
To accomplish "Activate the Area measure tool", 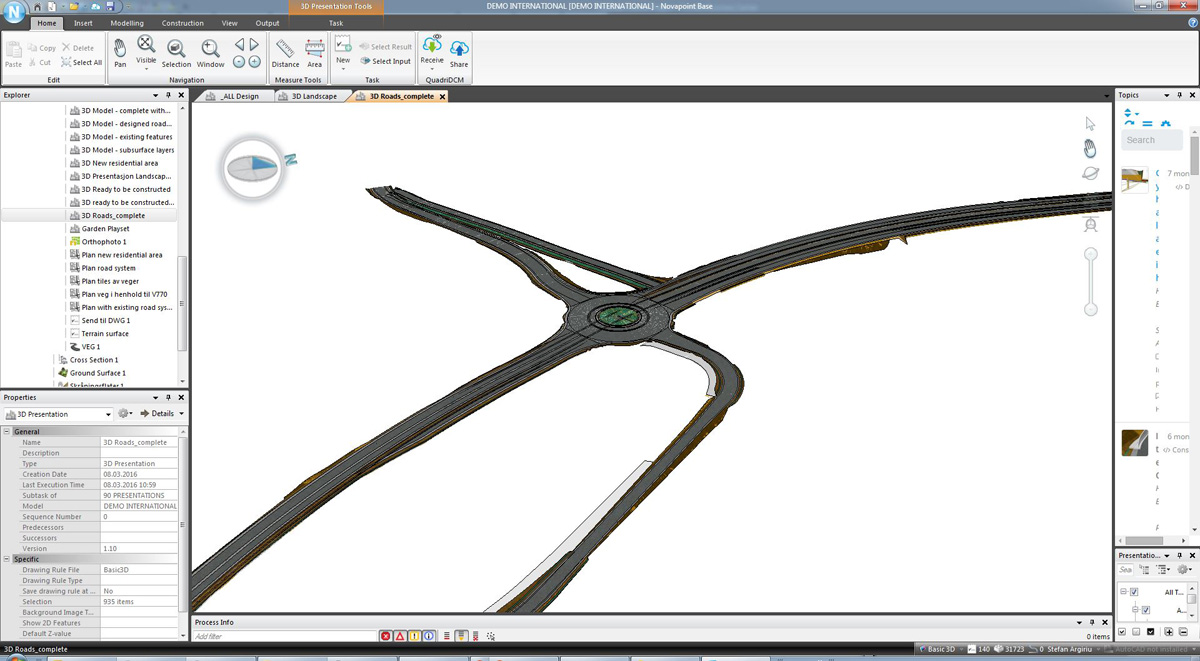I will pos(314,52).
